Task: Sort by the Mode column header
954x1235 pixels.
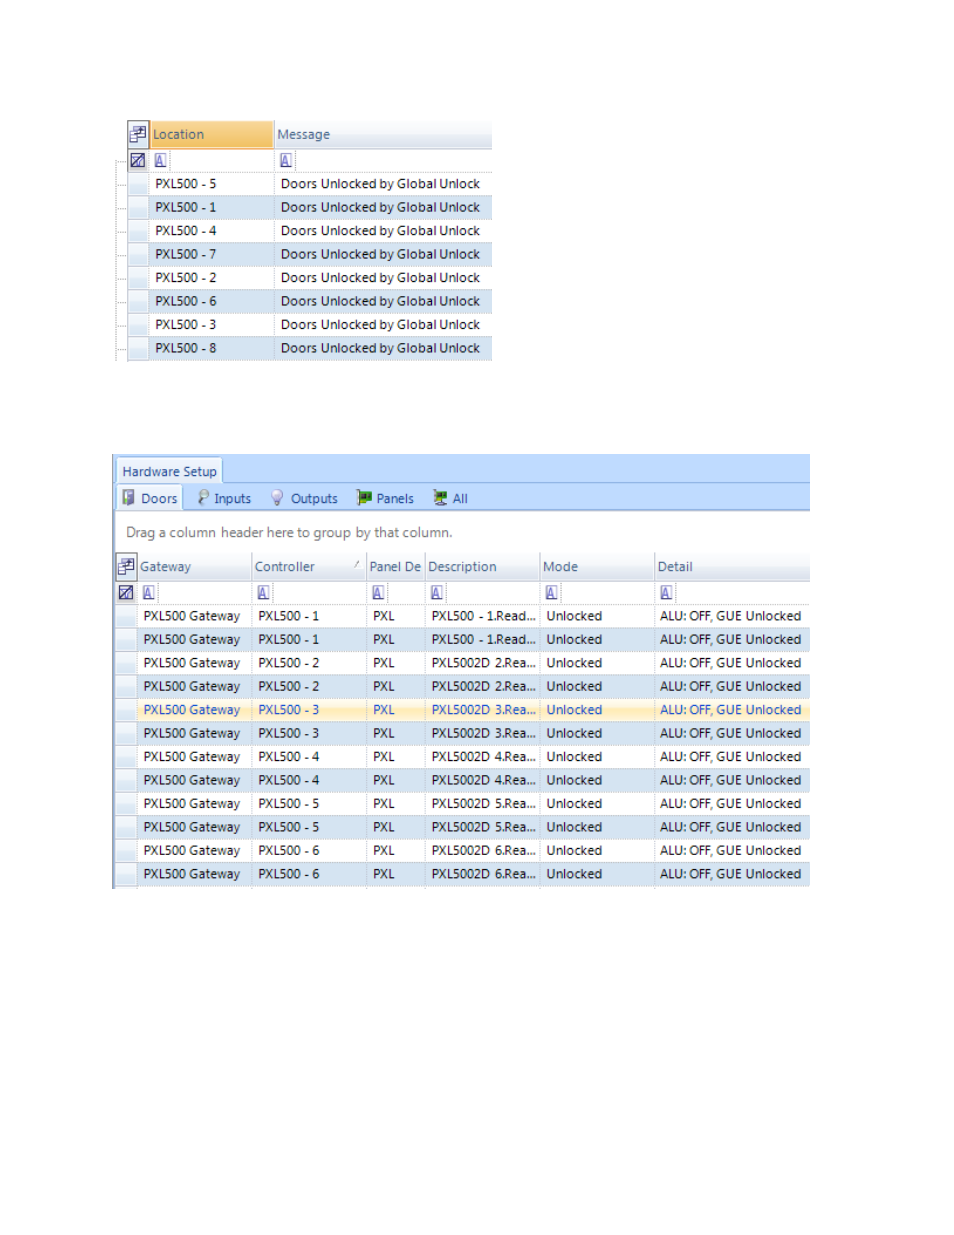Action: tap(597, 566)
